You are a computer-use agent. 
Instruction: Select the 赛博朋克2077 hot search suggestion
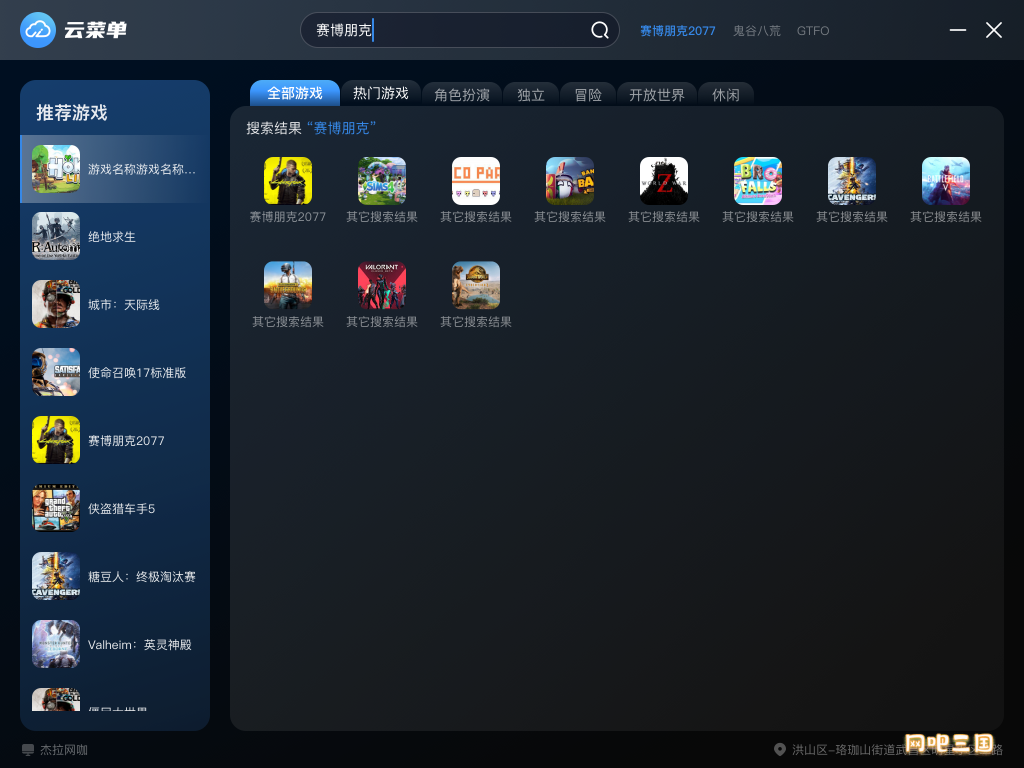(x=677, y=31)
